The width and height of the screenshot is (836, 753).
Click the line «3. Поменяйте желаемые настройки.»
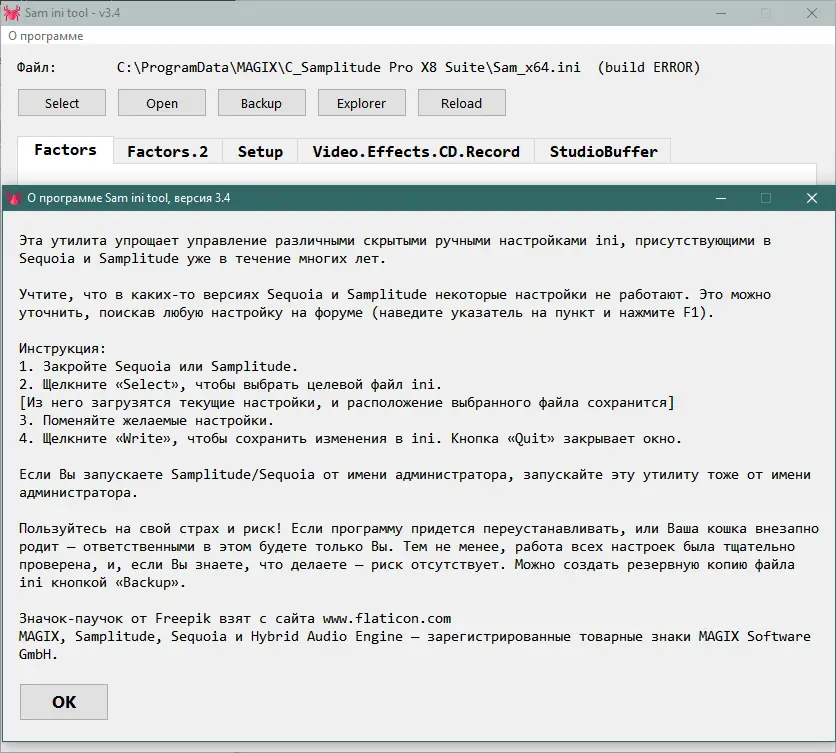147,420
